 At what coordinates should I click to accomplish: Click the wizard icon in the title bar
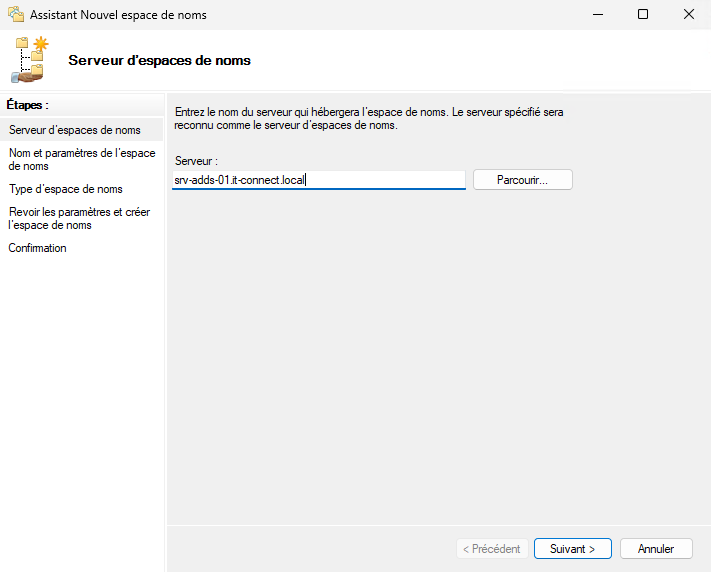16,15
